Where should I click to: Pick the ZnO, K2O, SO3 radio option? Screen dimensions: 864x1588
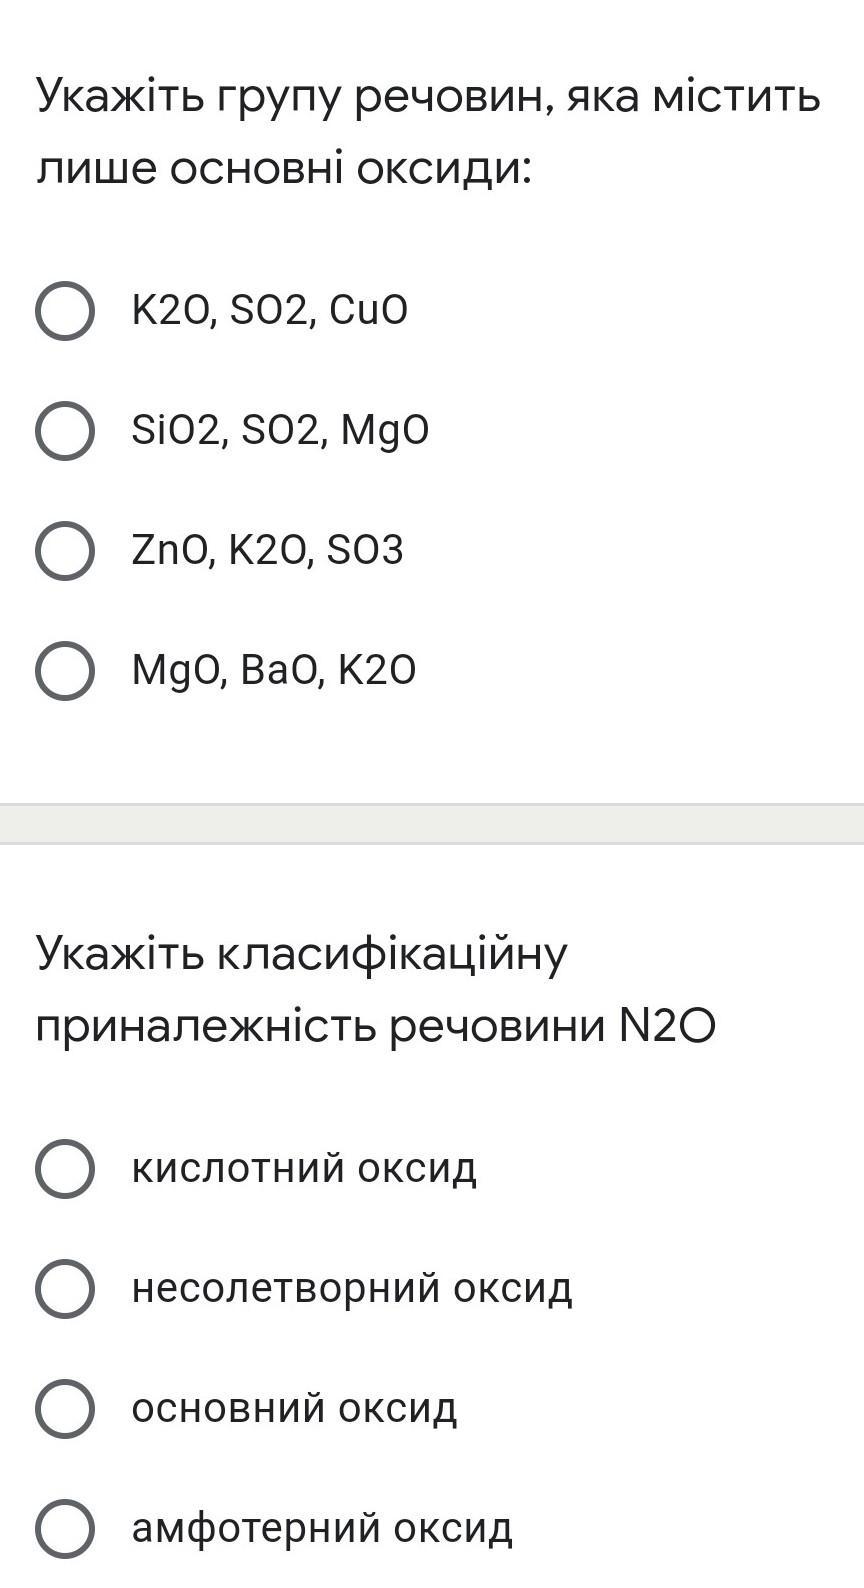tap(65, 551)
